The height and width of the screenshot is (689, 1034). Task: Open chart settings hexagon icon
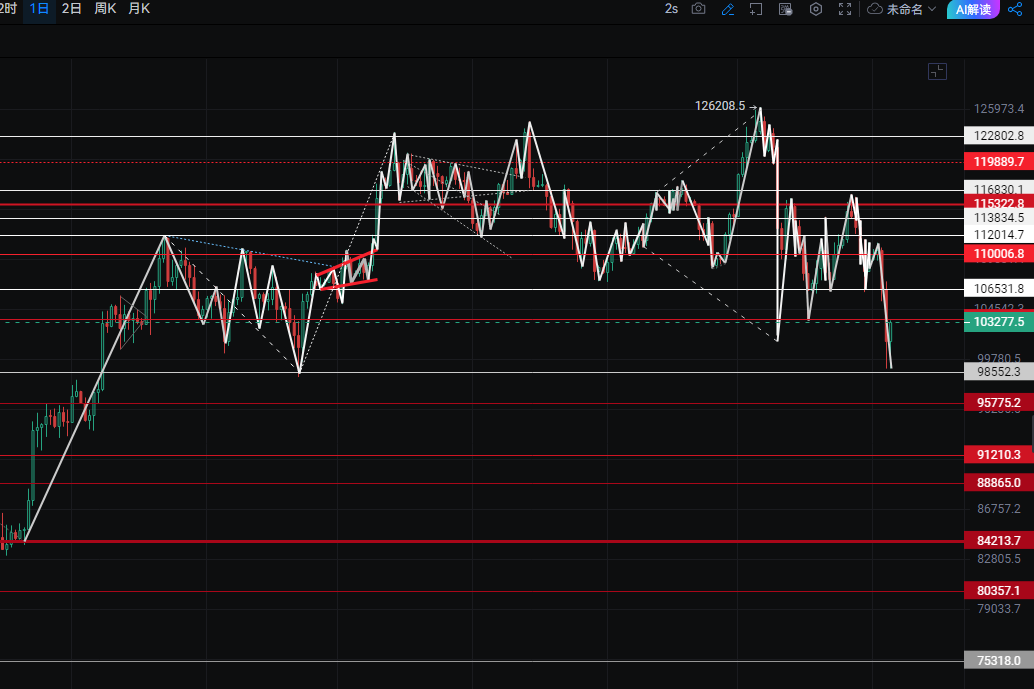click(816, 9)
